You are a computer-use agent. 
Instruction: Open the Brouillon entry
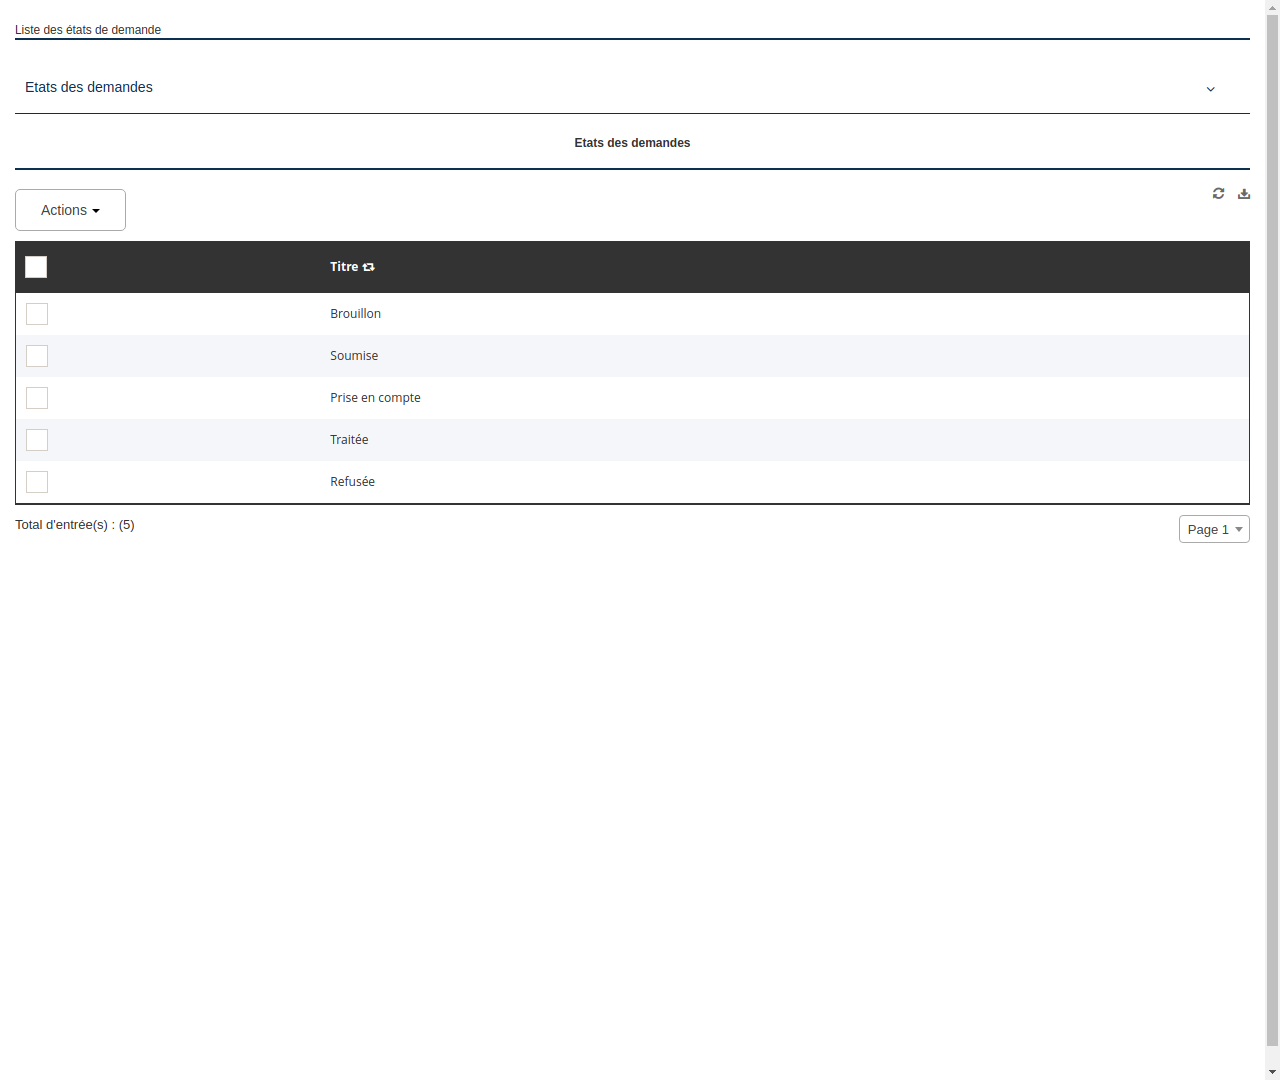[355, 313]
